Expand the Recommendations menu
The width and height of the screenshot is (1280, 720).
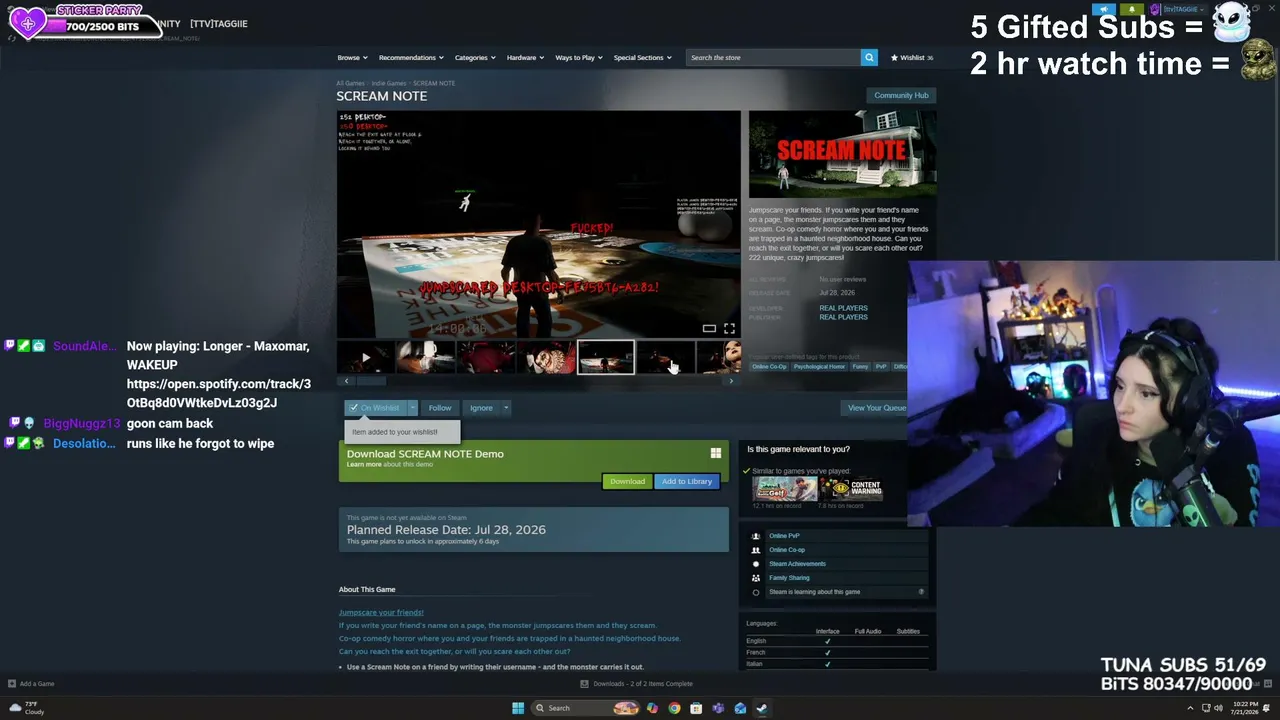coord(411,58)
